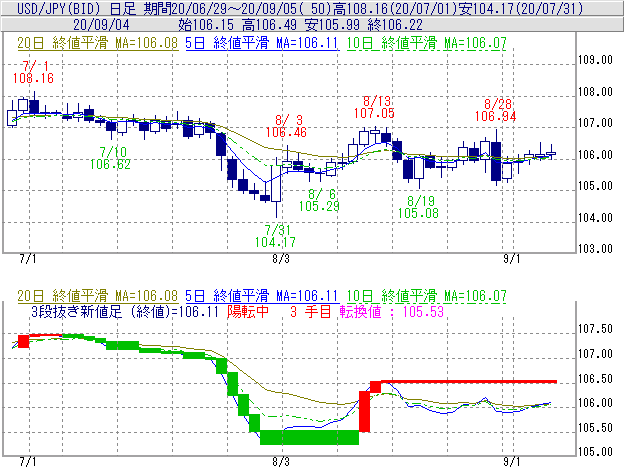Click the 8/3 106.46 high label

pos(286,126)
